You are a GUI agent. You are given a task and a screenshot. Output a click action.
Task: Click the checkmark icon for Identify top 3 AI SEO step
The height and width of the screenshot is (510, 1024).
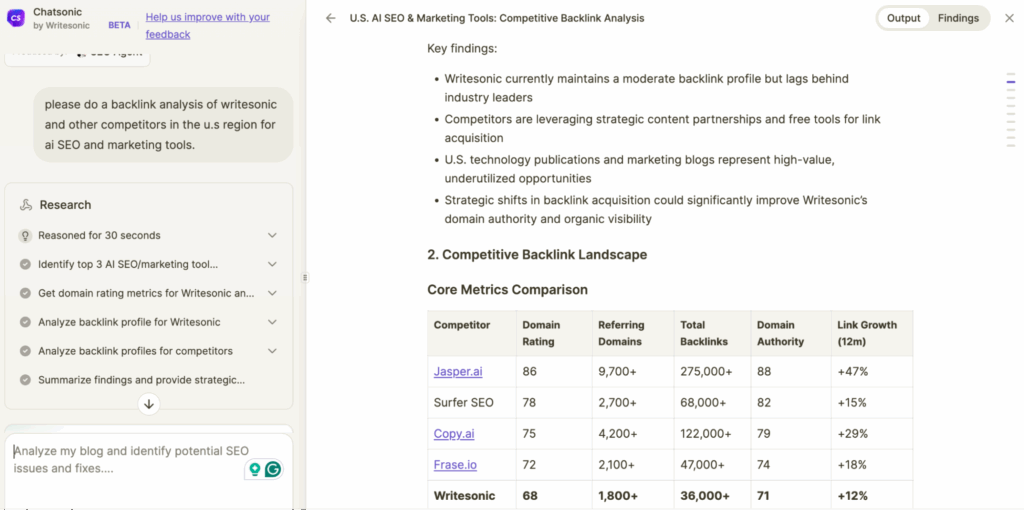[25, 264]
